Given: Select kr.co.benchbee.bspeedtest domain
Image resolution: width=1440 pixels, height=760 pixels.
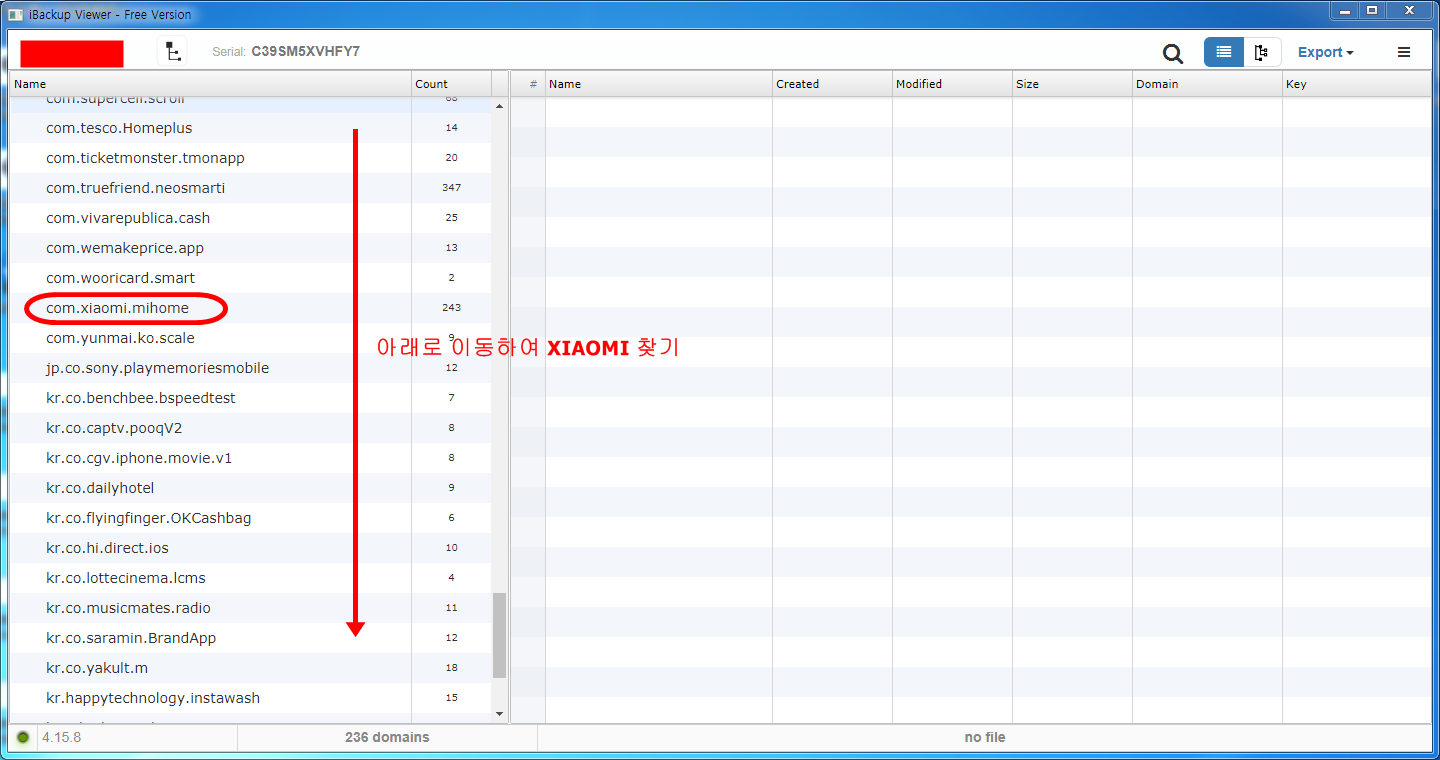Looking at the screenshot, I should click(x=250, y=398).
